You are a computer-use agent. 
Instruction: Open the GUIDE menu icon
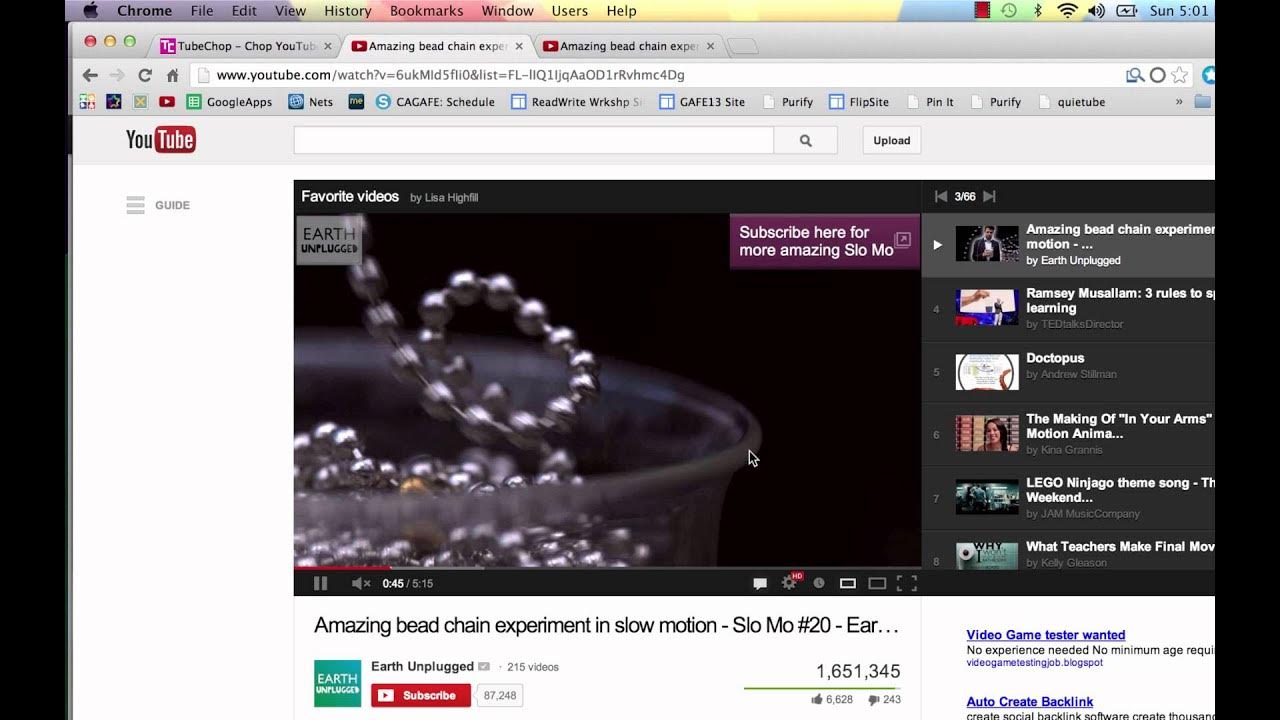(x=136, y=205)
